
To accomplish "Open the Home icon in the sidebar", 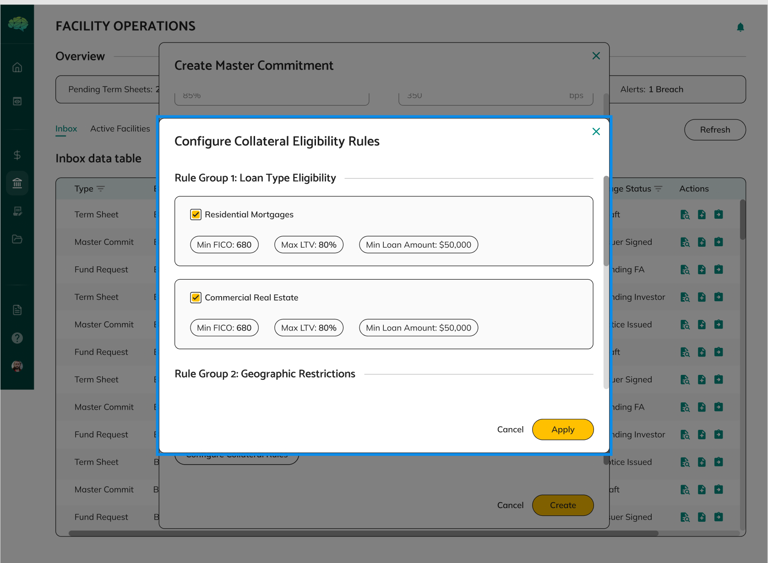I will tap(17, 68).
